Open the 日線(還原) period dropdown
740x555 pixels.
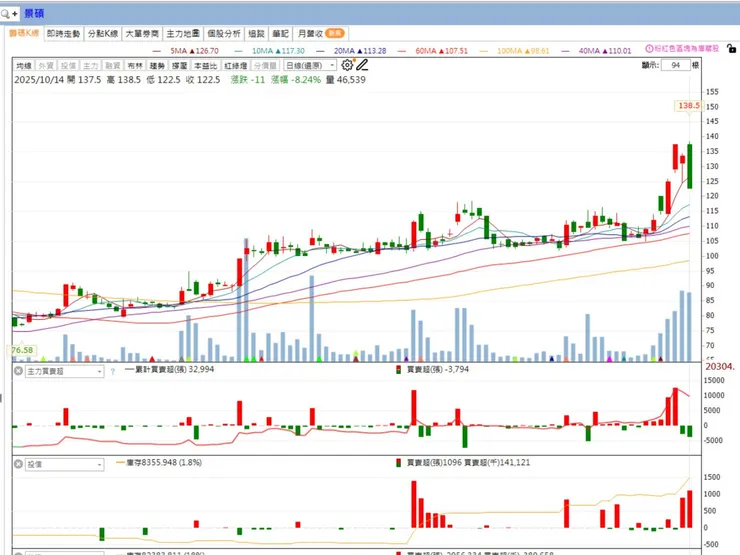tap(310, 66)
